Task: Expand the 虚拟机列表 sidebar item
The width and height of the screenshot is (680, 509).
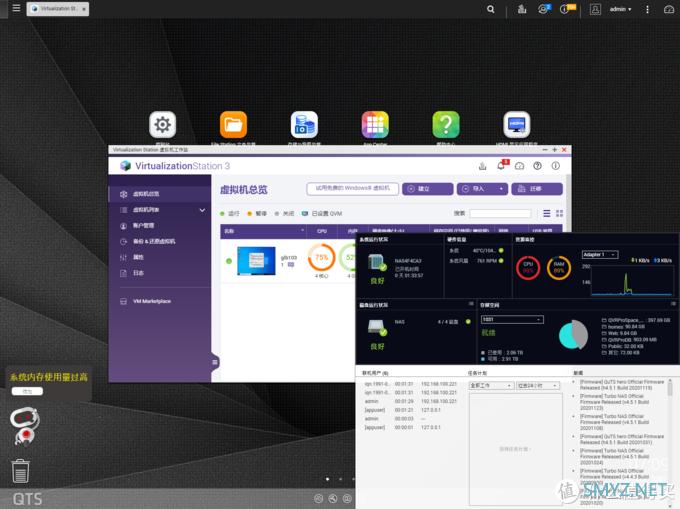Action: (x=202, y=210)
